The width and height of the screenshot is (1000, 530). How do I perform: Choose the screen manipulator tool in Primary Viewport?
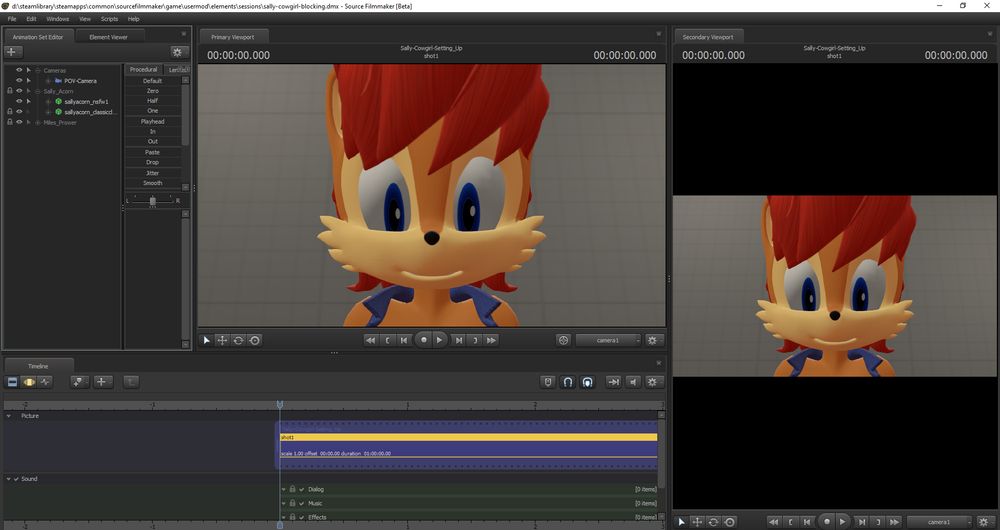click(x=254, y=341)
